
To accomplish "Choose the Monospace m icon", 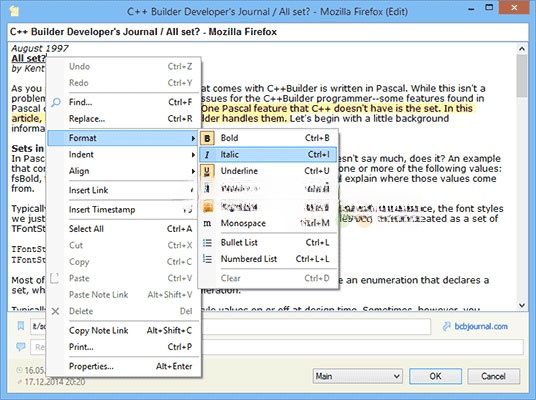I will coord(207,223).
